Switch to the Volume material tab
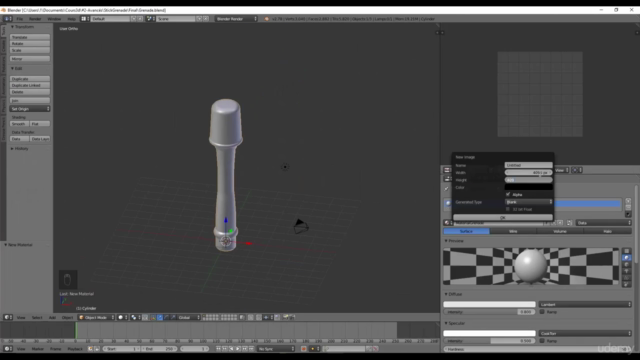The image size is (640, 360). tap(560, 231)
